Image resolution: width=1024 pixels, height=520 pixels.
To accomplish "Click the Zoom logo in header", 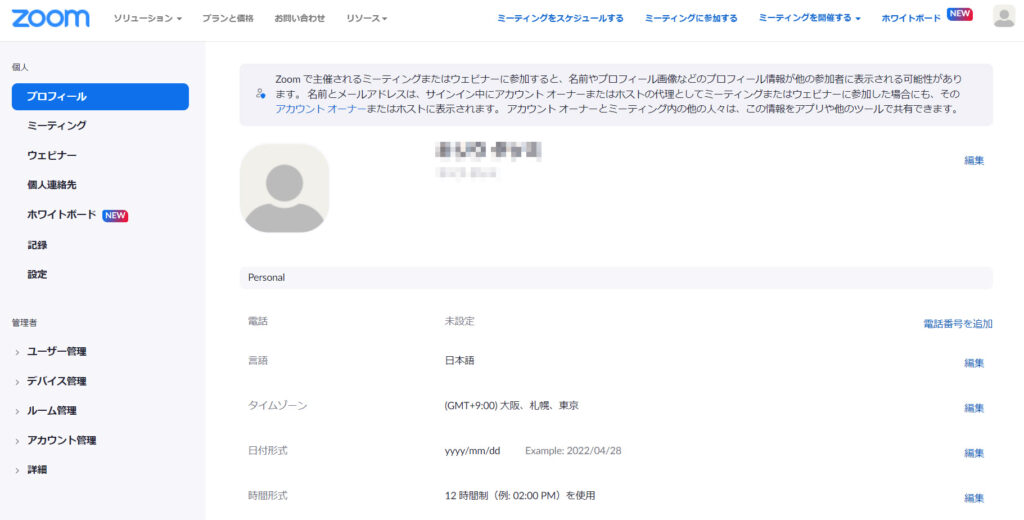I will 51,18.
